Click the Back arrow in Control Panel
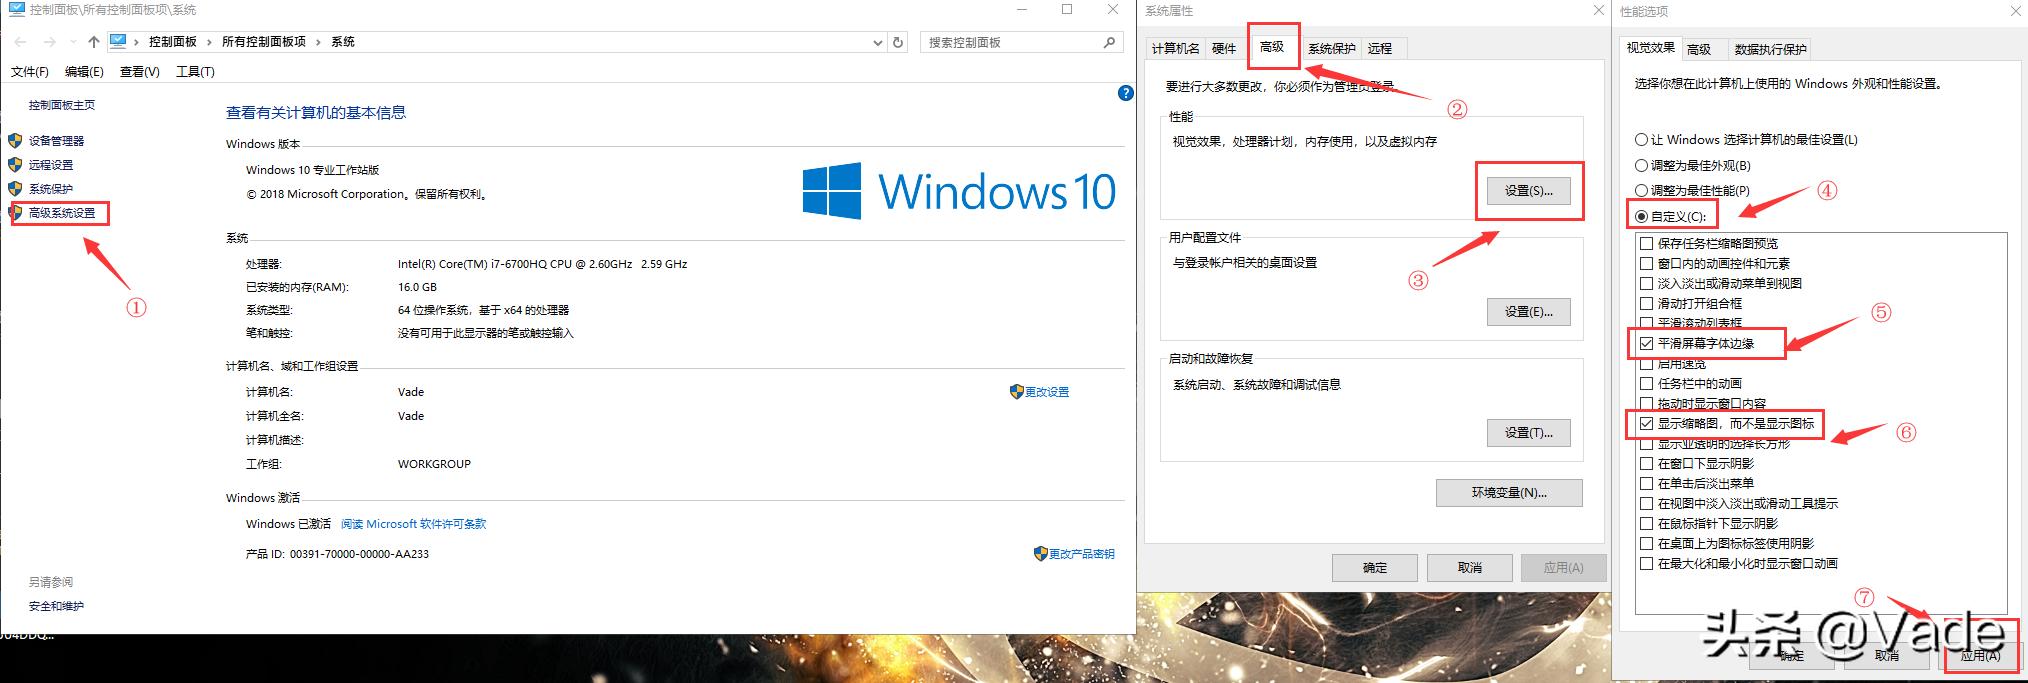 [21, 42]
